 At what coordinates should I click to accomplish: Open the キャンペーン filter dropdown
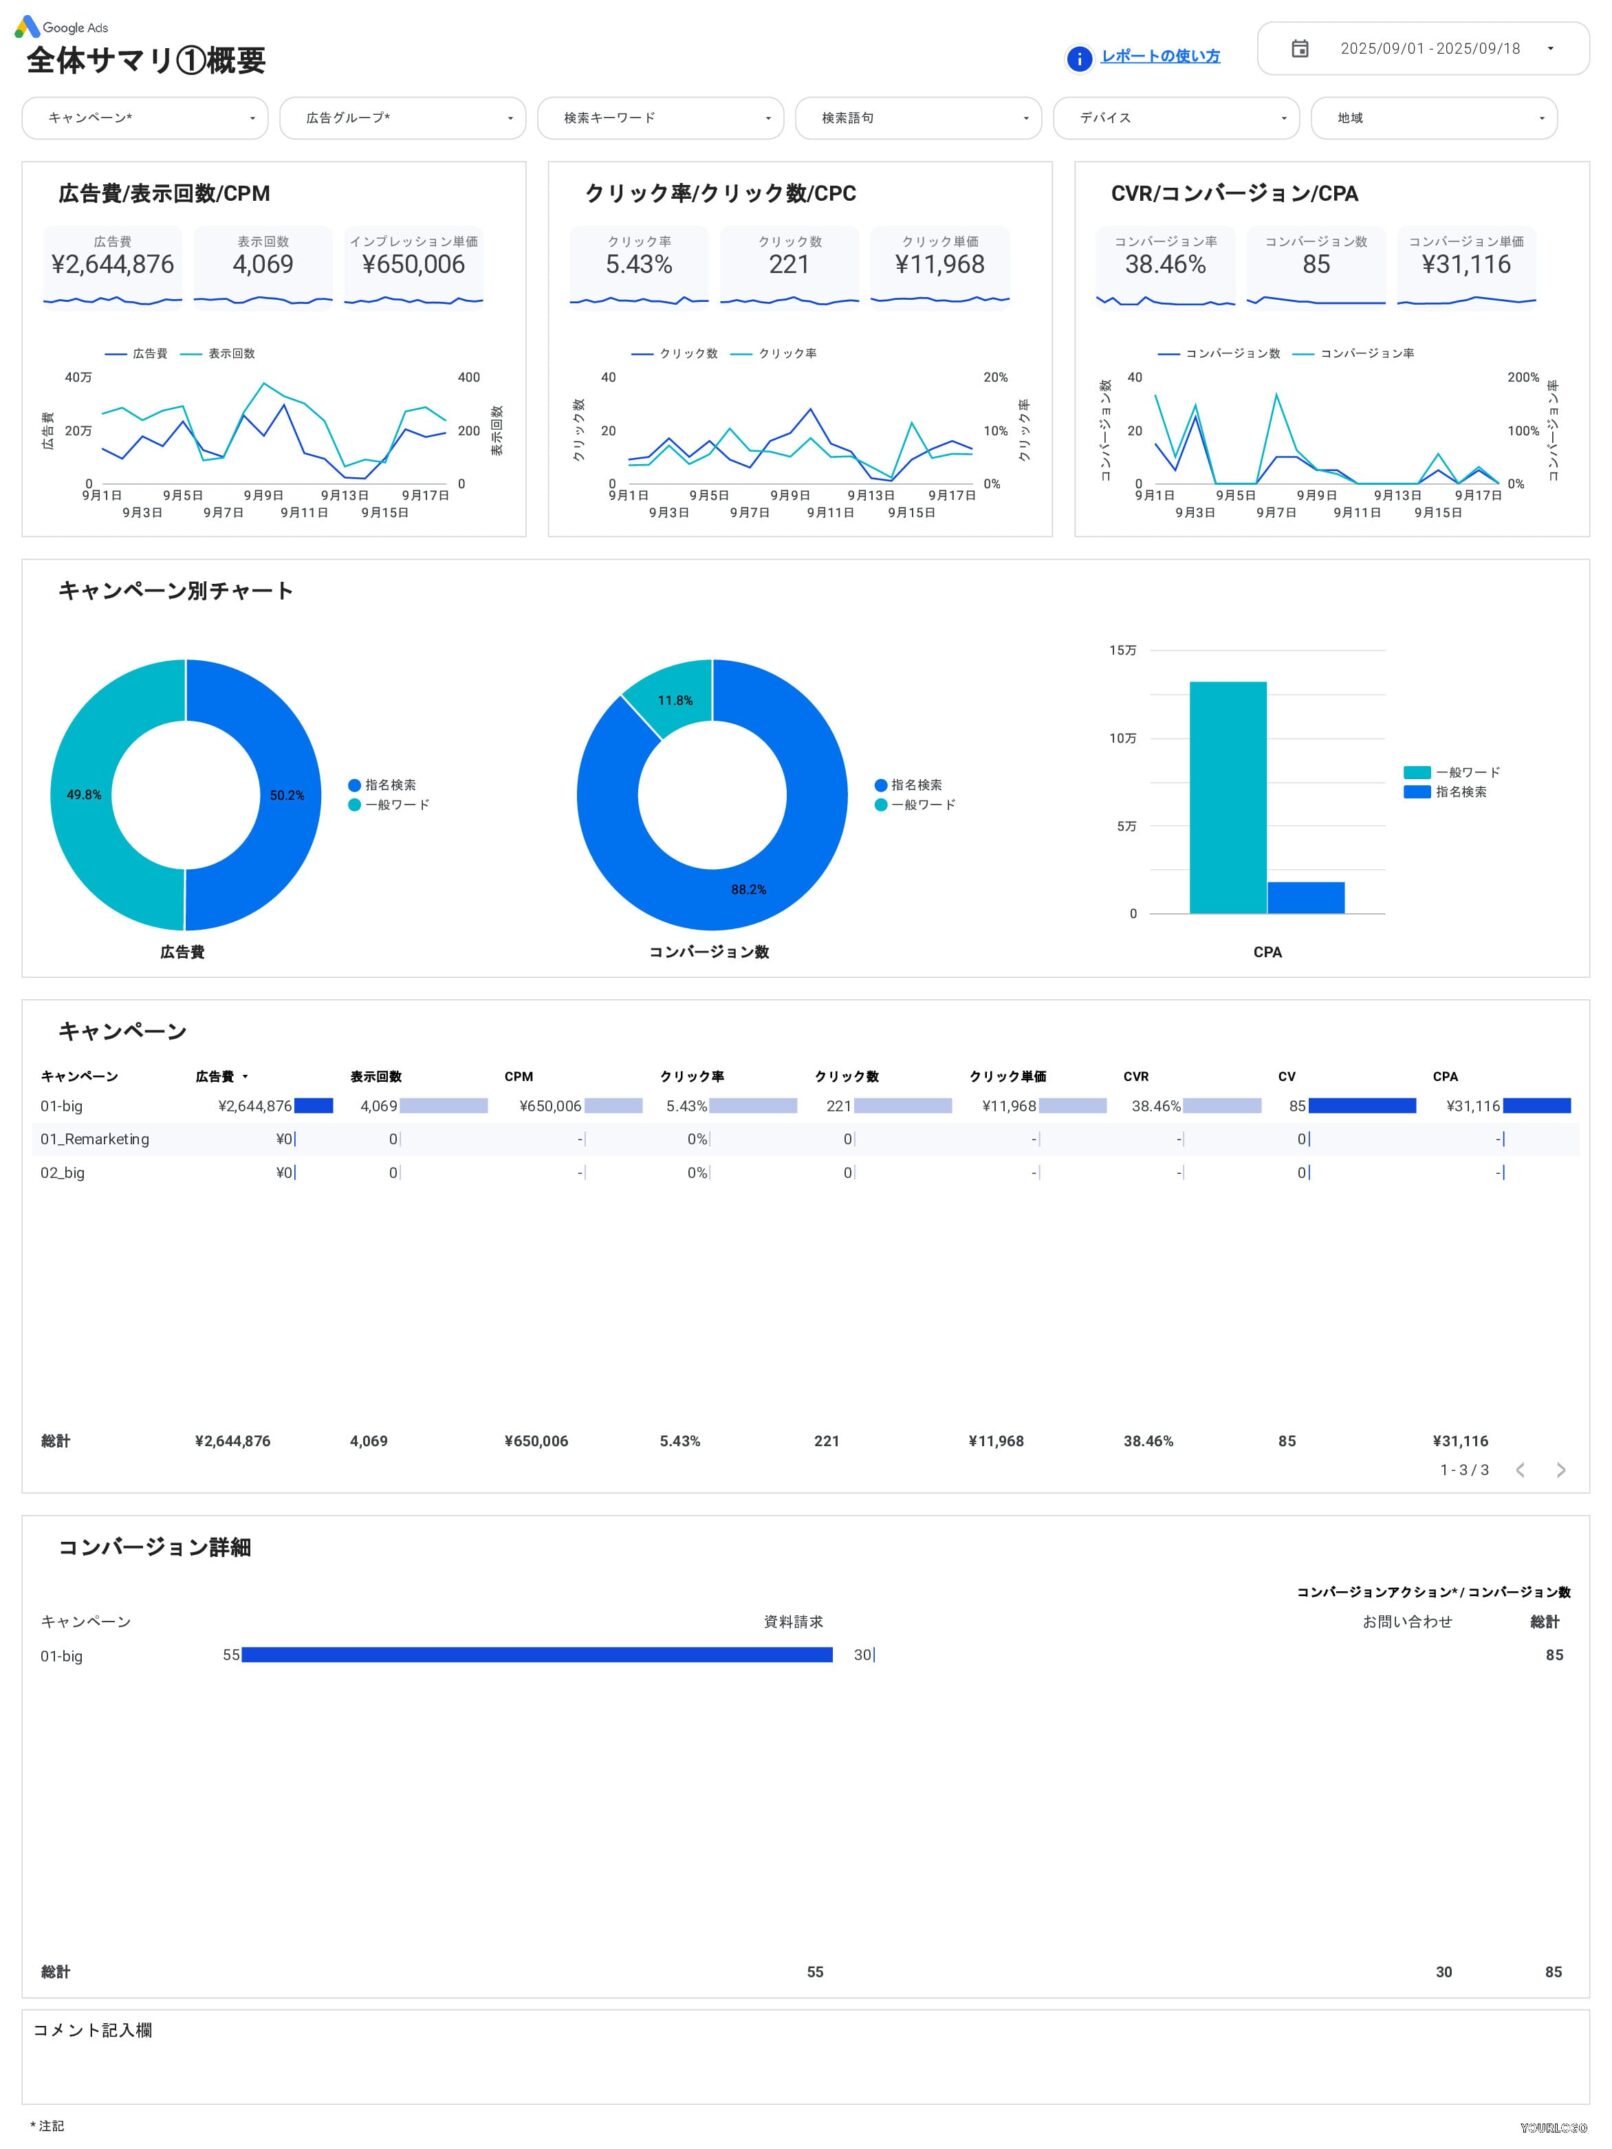[x=146, y=118]
